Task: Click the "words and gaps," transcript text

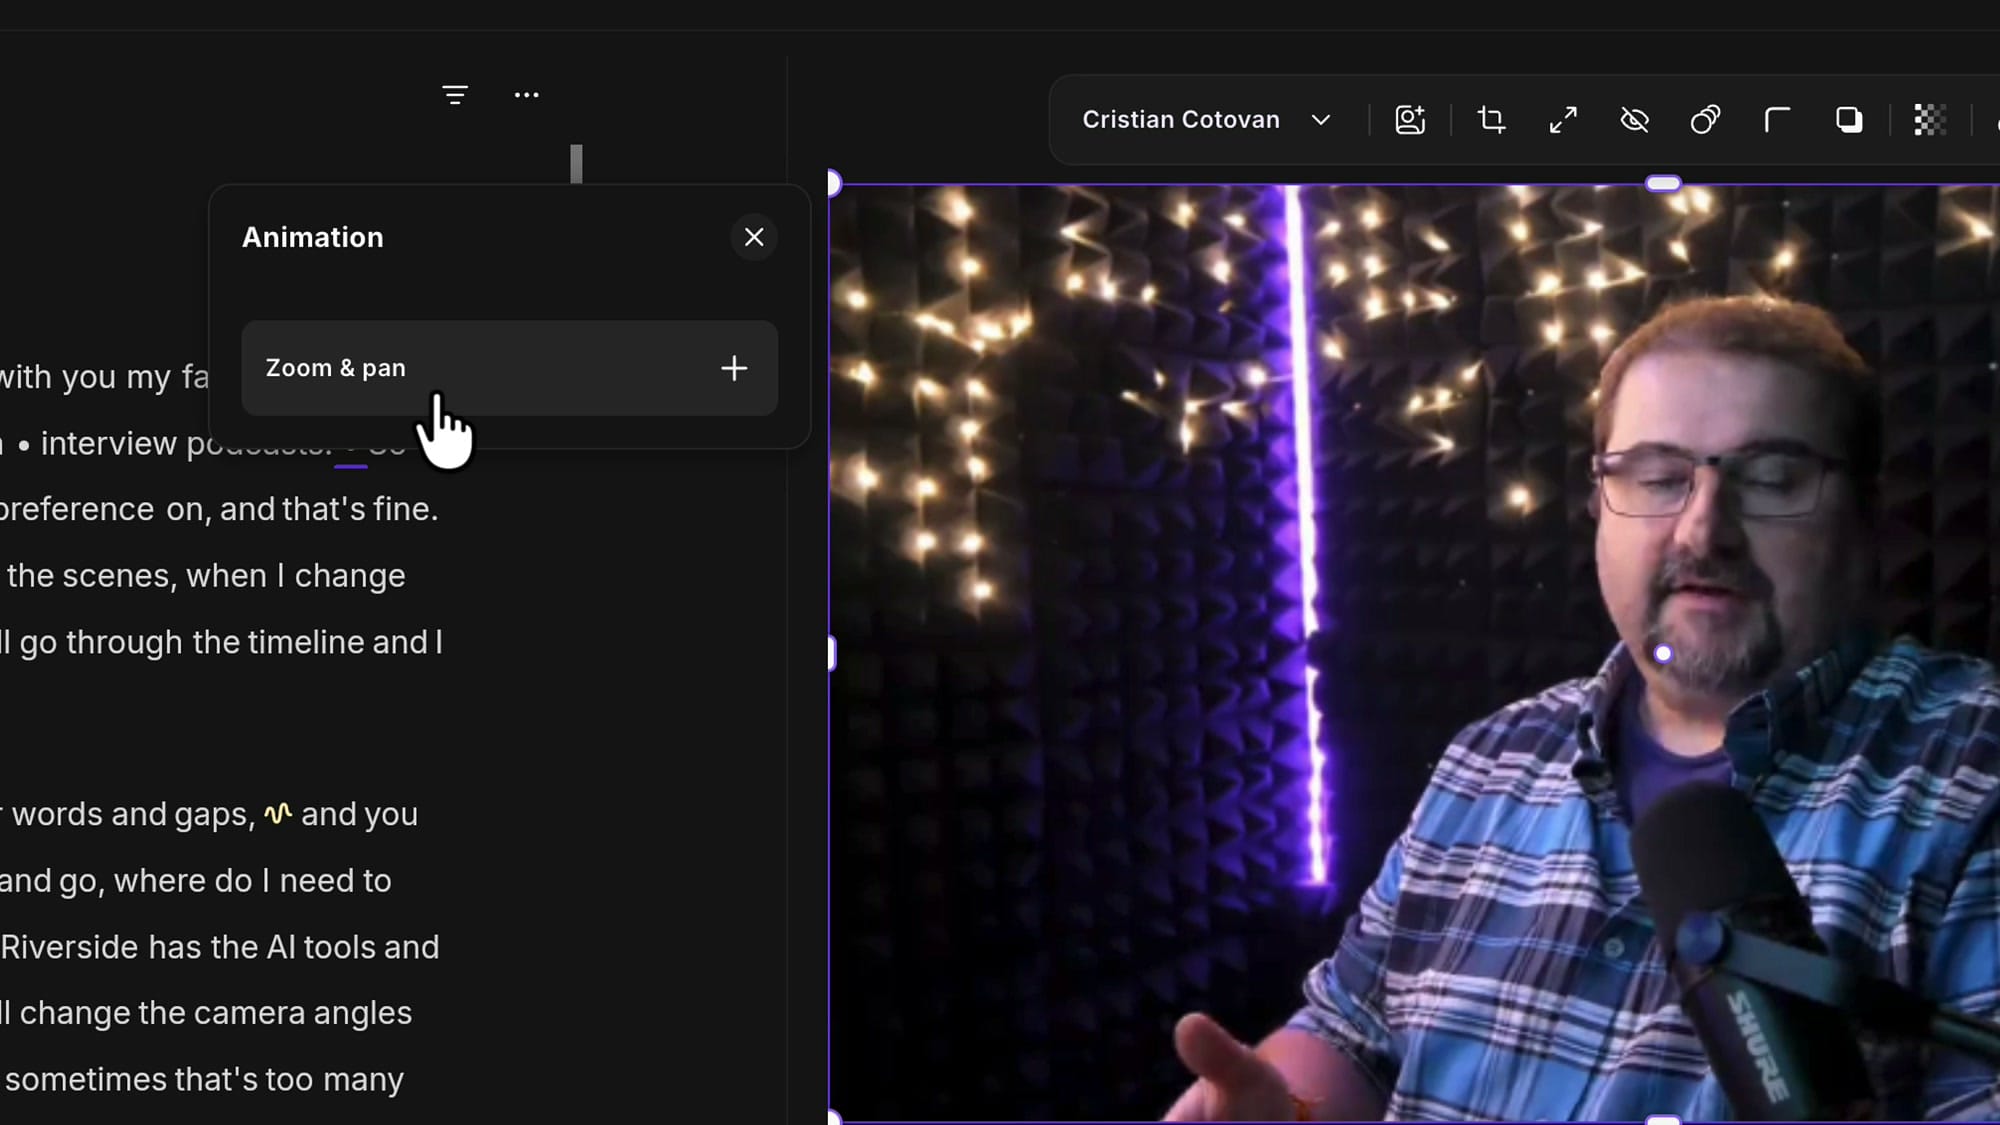Action: [x=134, y=814]
